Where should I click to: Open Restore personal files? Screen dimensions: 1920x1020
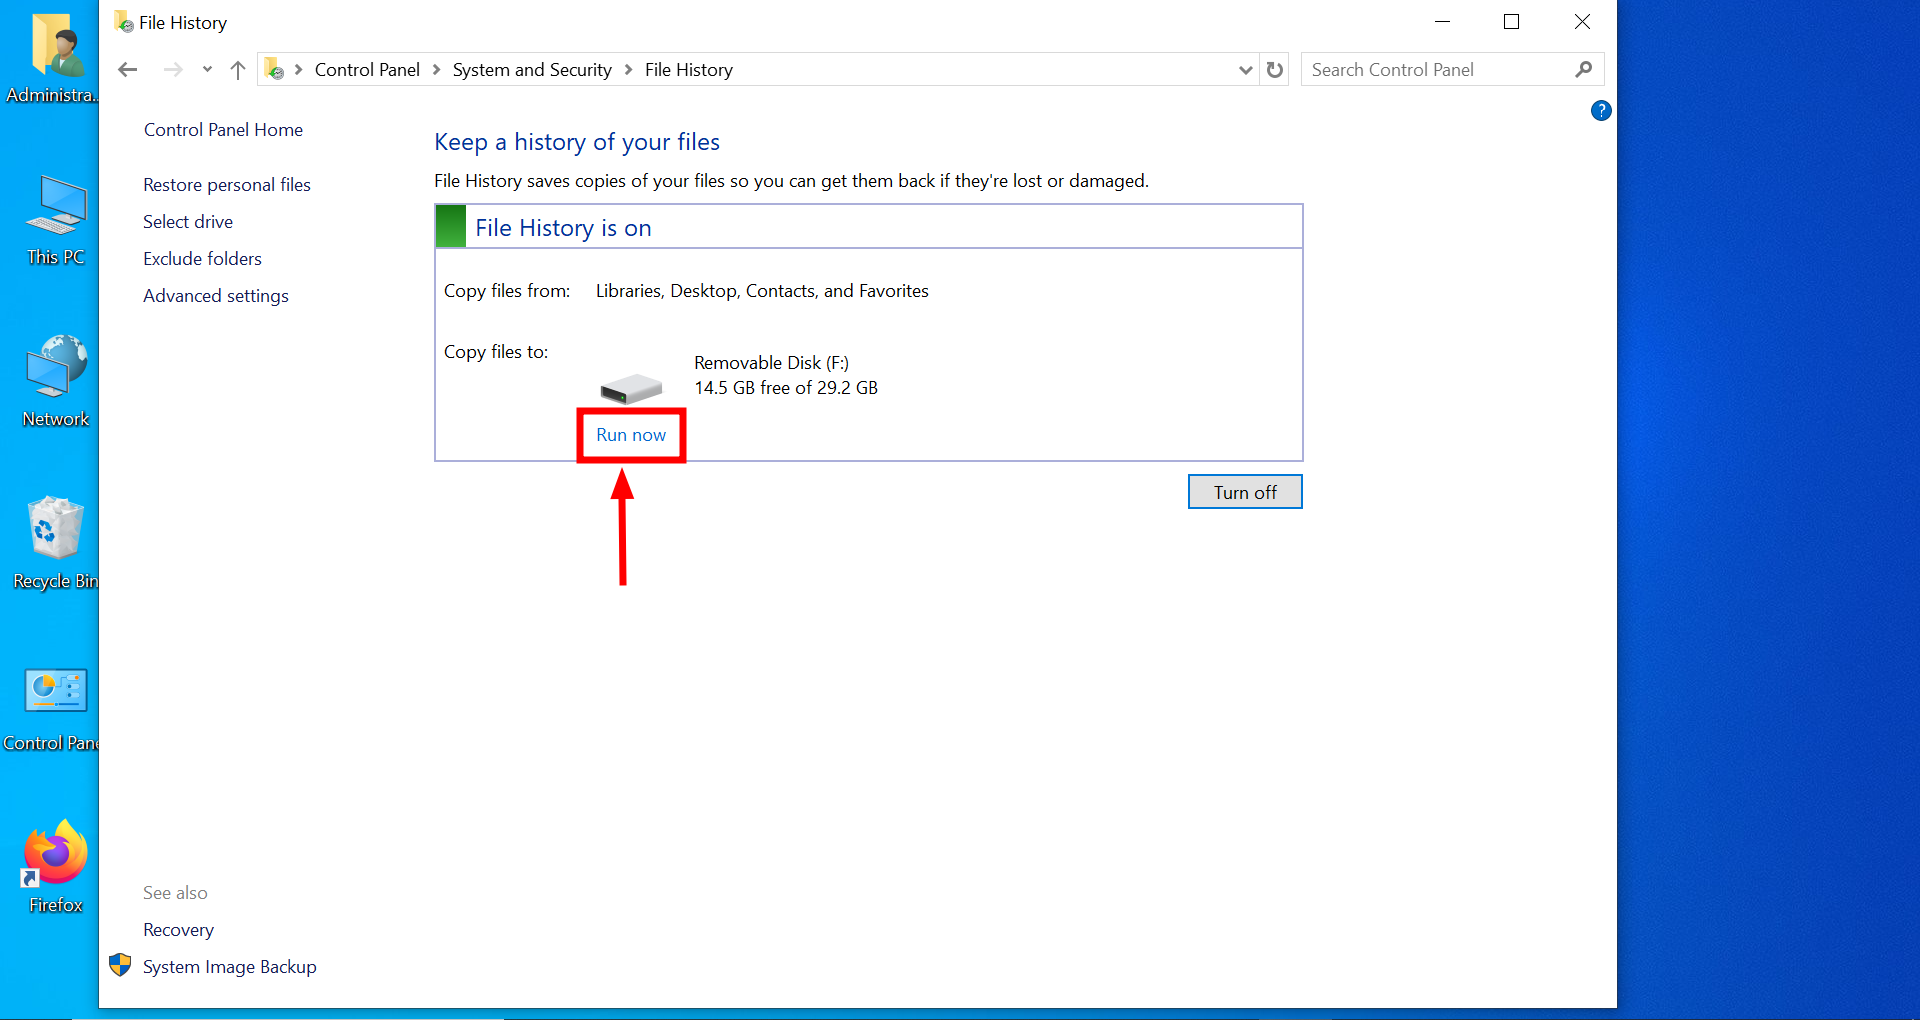click(227, 185)
